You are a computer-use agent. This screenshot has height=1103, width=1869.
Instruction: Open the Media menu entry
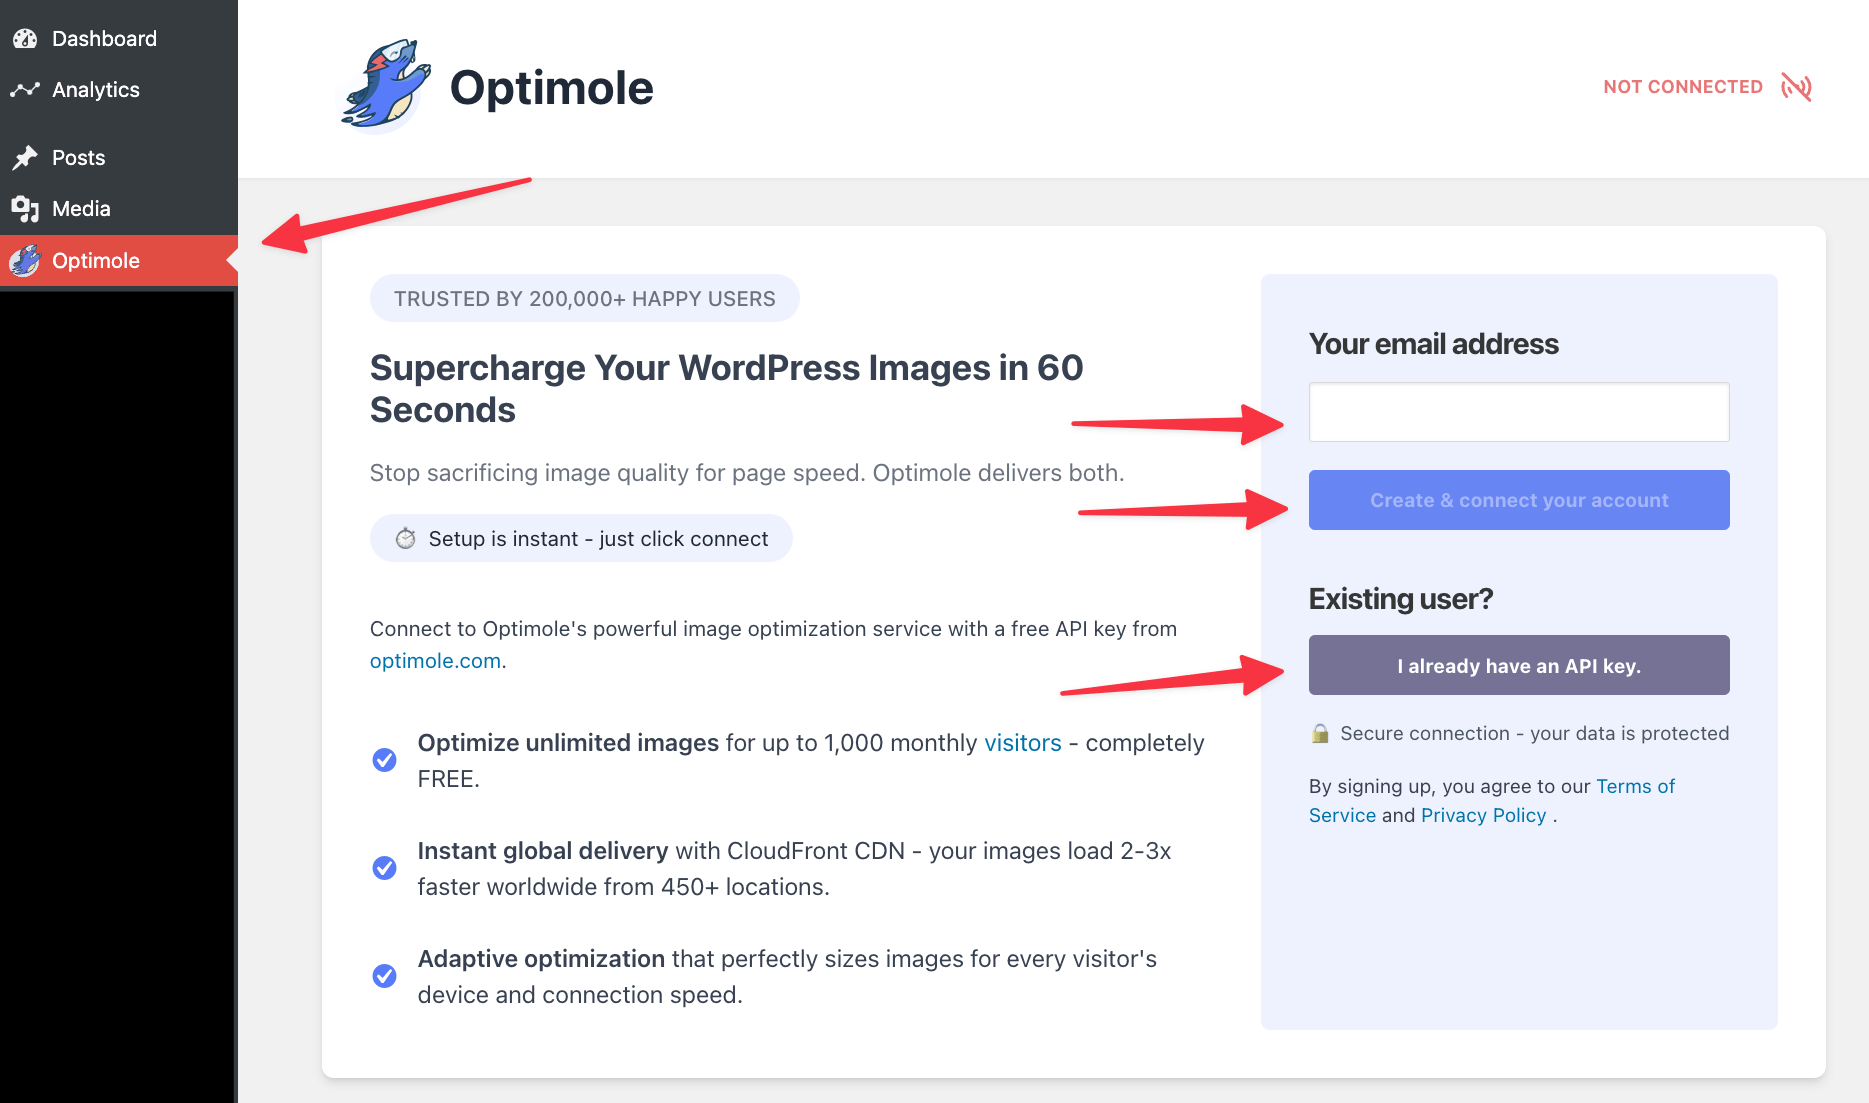[x=81, y=208]
